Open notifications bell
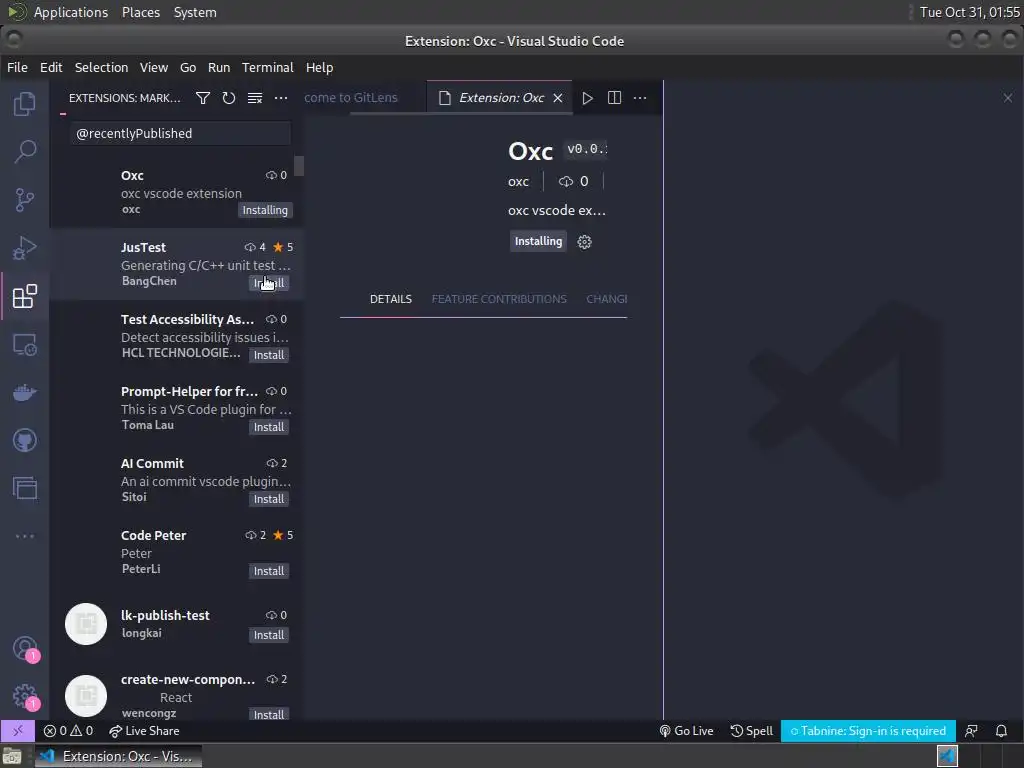 (1001, 731)
